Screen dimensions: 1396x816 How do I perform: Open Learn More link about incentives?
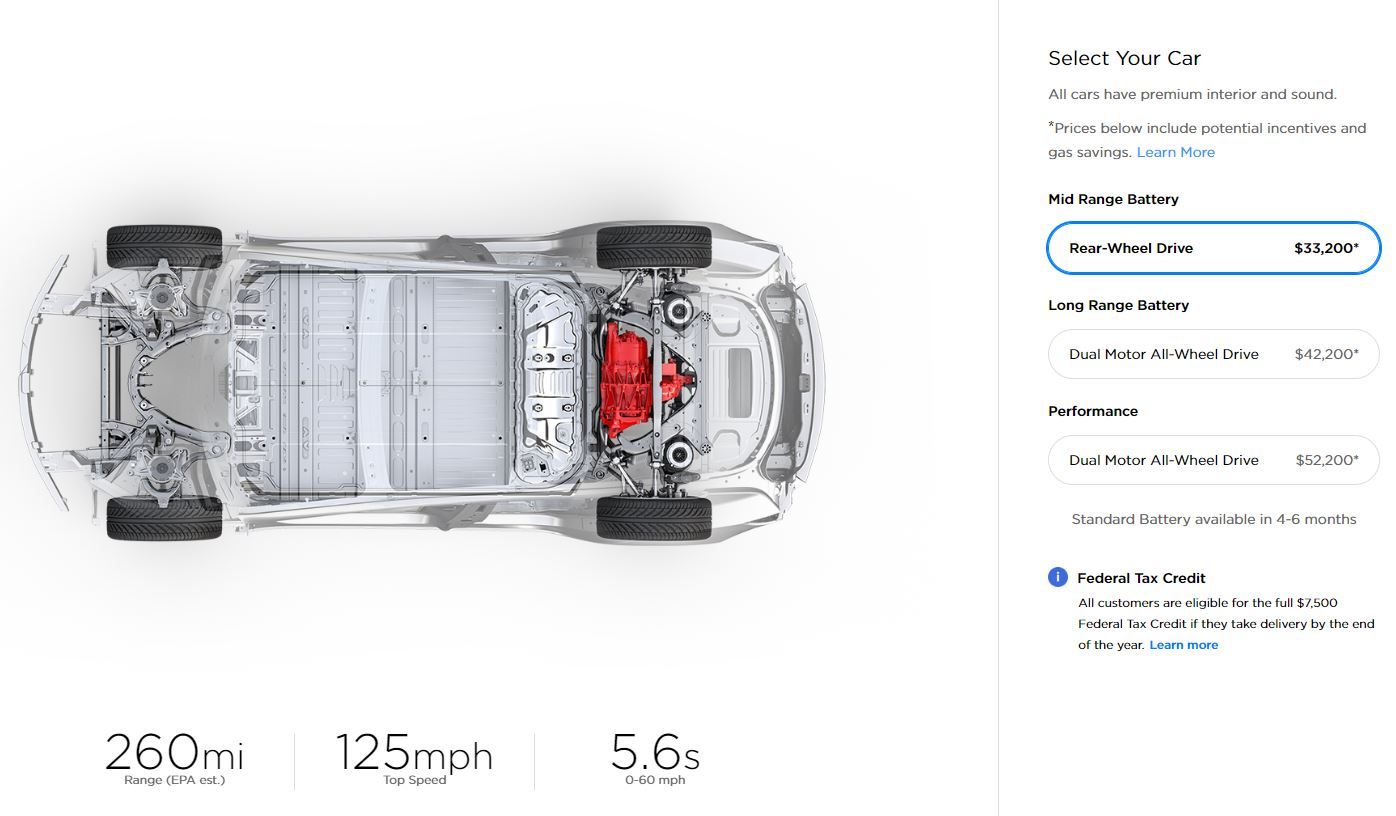(1175, 152)
